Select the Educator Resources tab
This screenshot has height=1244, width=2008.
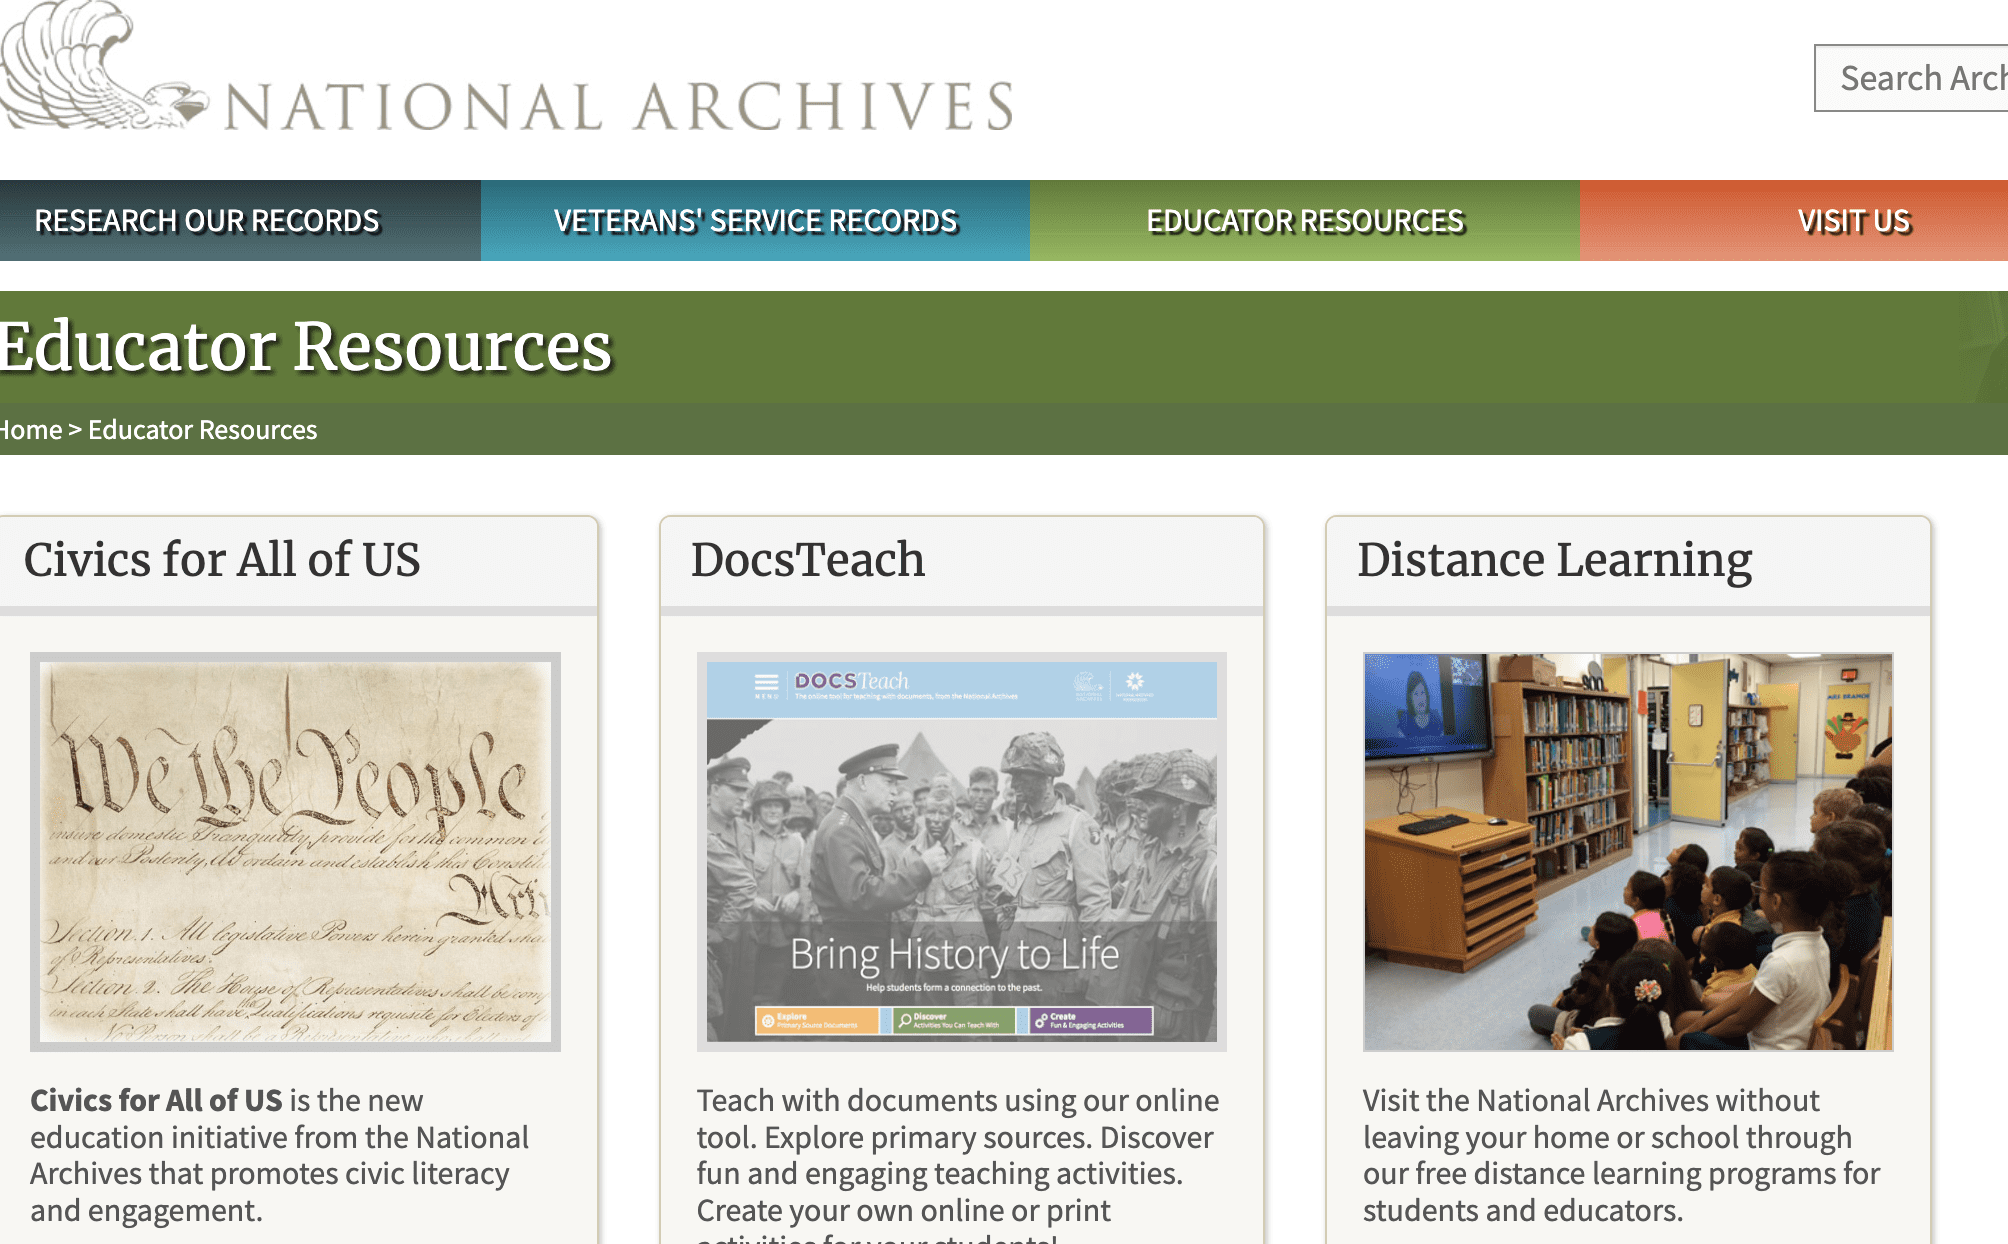pos(1305,220)
